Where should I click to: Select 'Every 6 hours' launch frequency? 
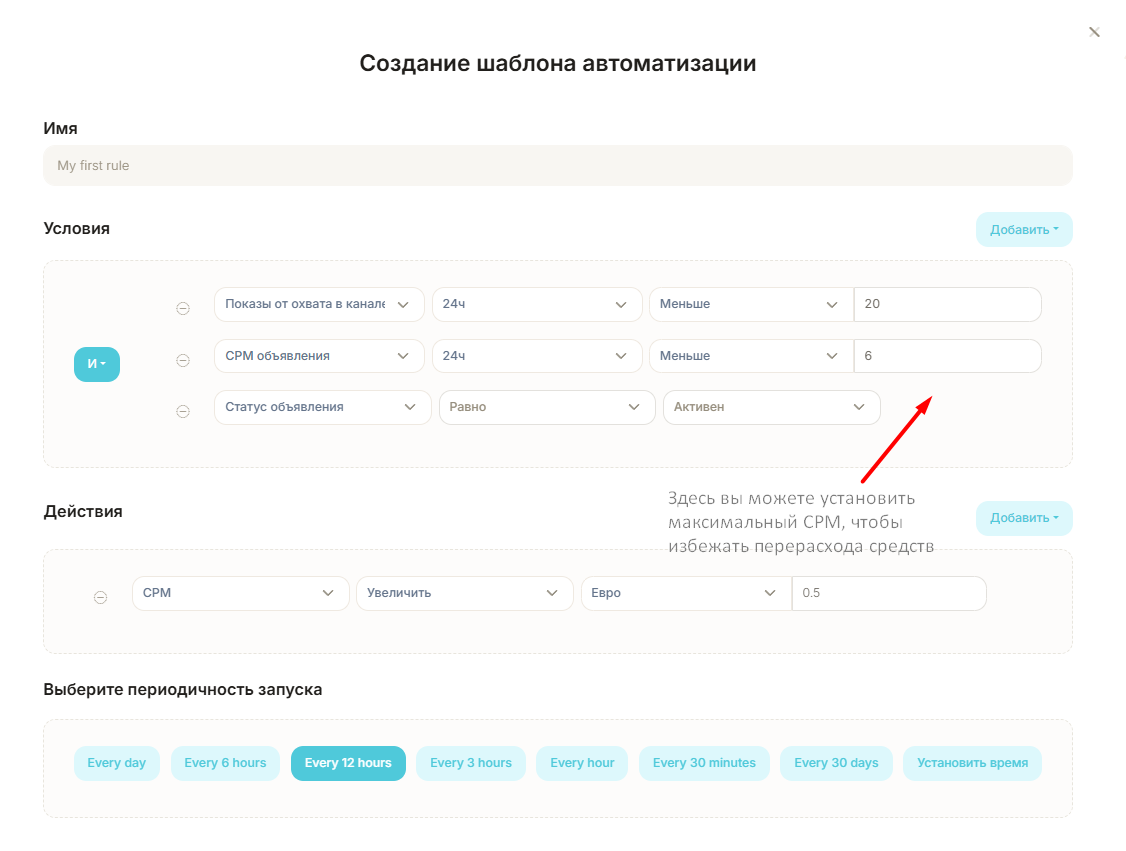[225, 763]
